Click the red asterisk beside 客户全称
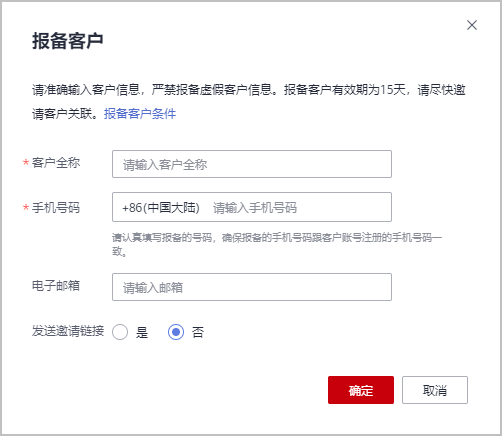 [26, 163]
